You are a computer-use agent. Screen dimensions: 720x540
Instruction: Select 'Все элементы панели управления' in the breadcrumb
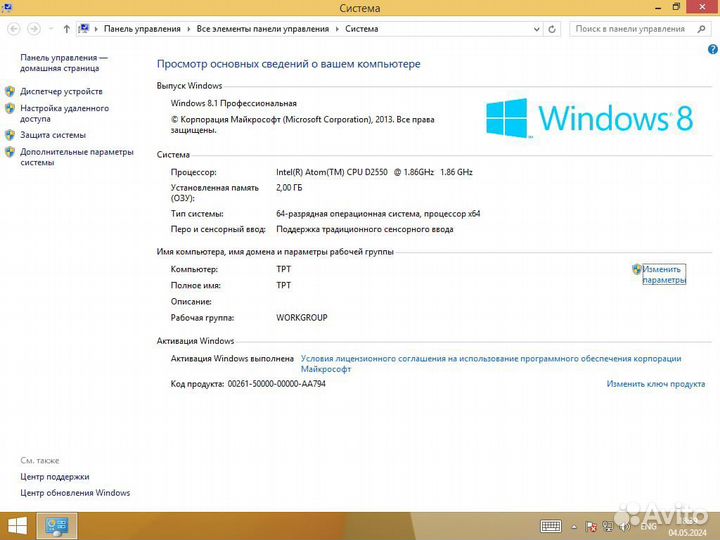point(262,29)
